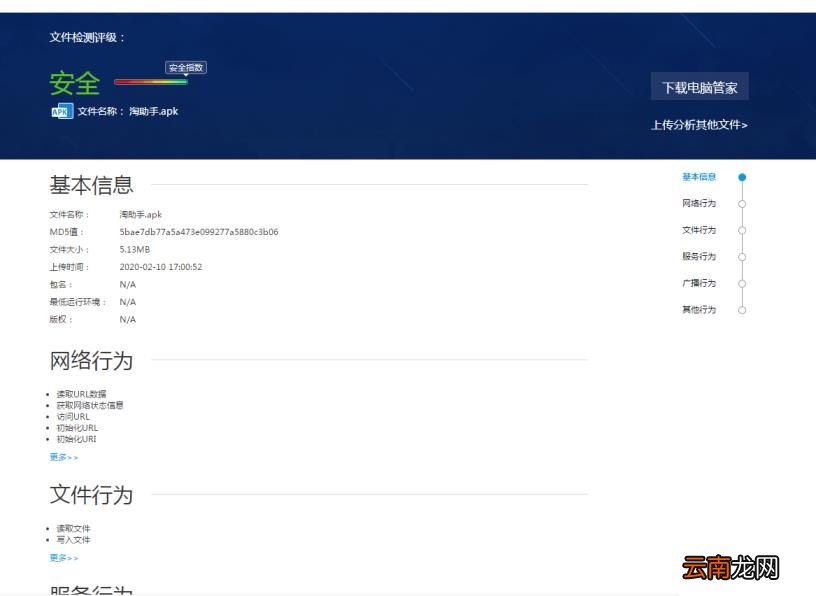Jump to 其他行为 in side navigation
This screenshot has height=596, width=816.
click(x=699, y=310)
